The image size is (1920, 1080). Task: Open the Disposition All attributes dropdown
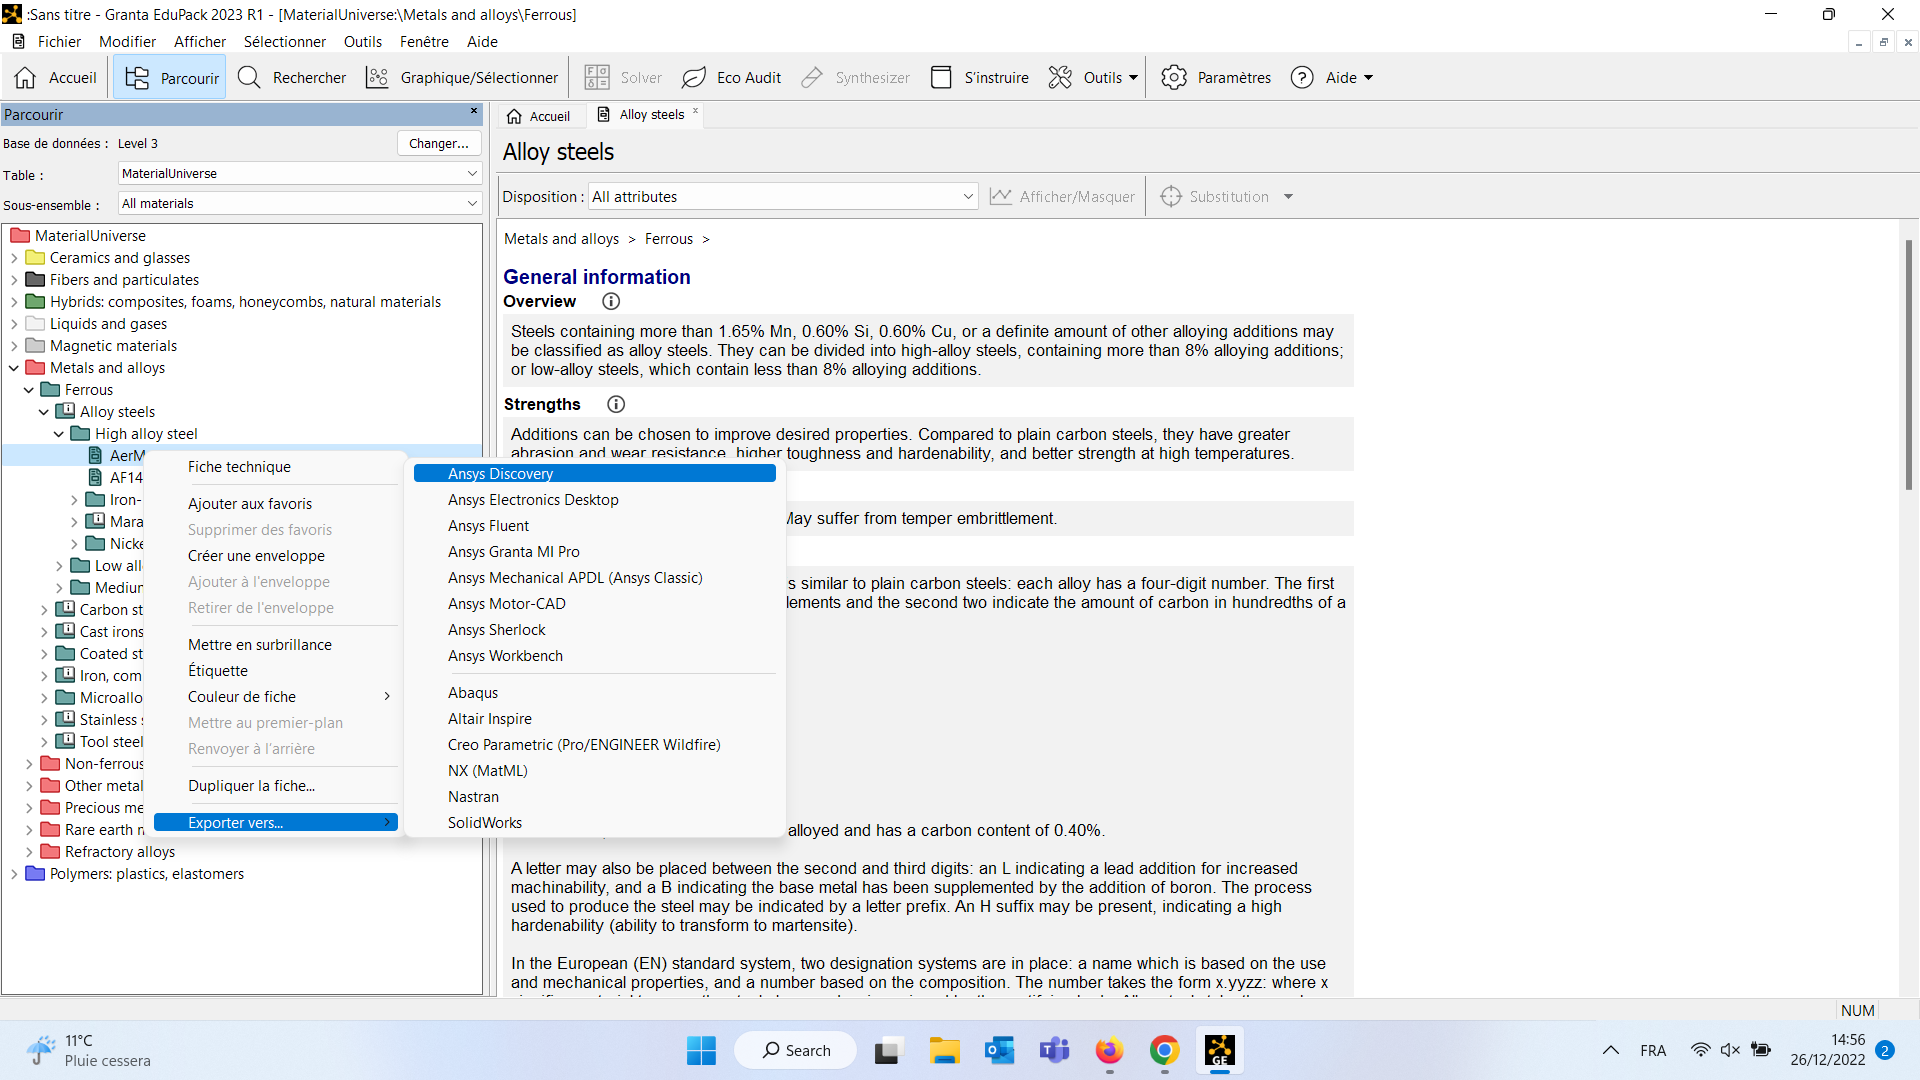(967, 197)
